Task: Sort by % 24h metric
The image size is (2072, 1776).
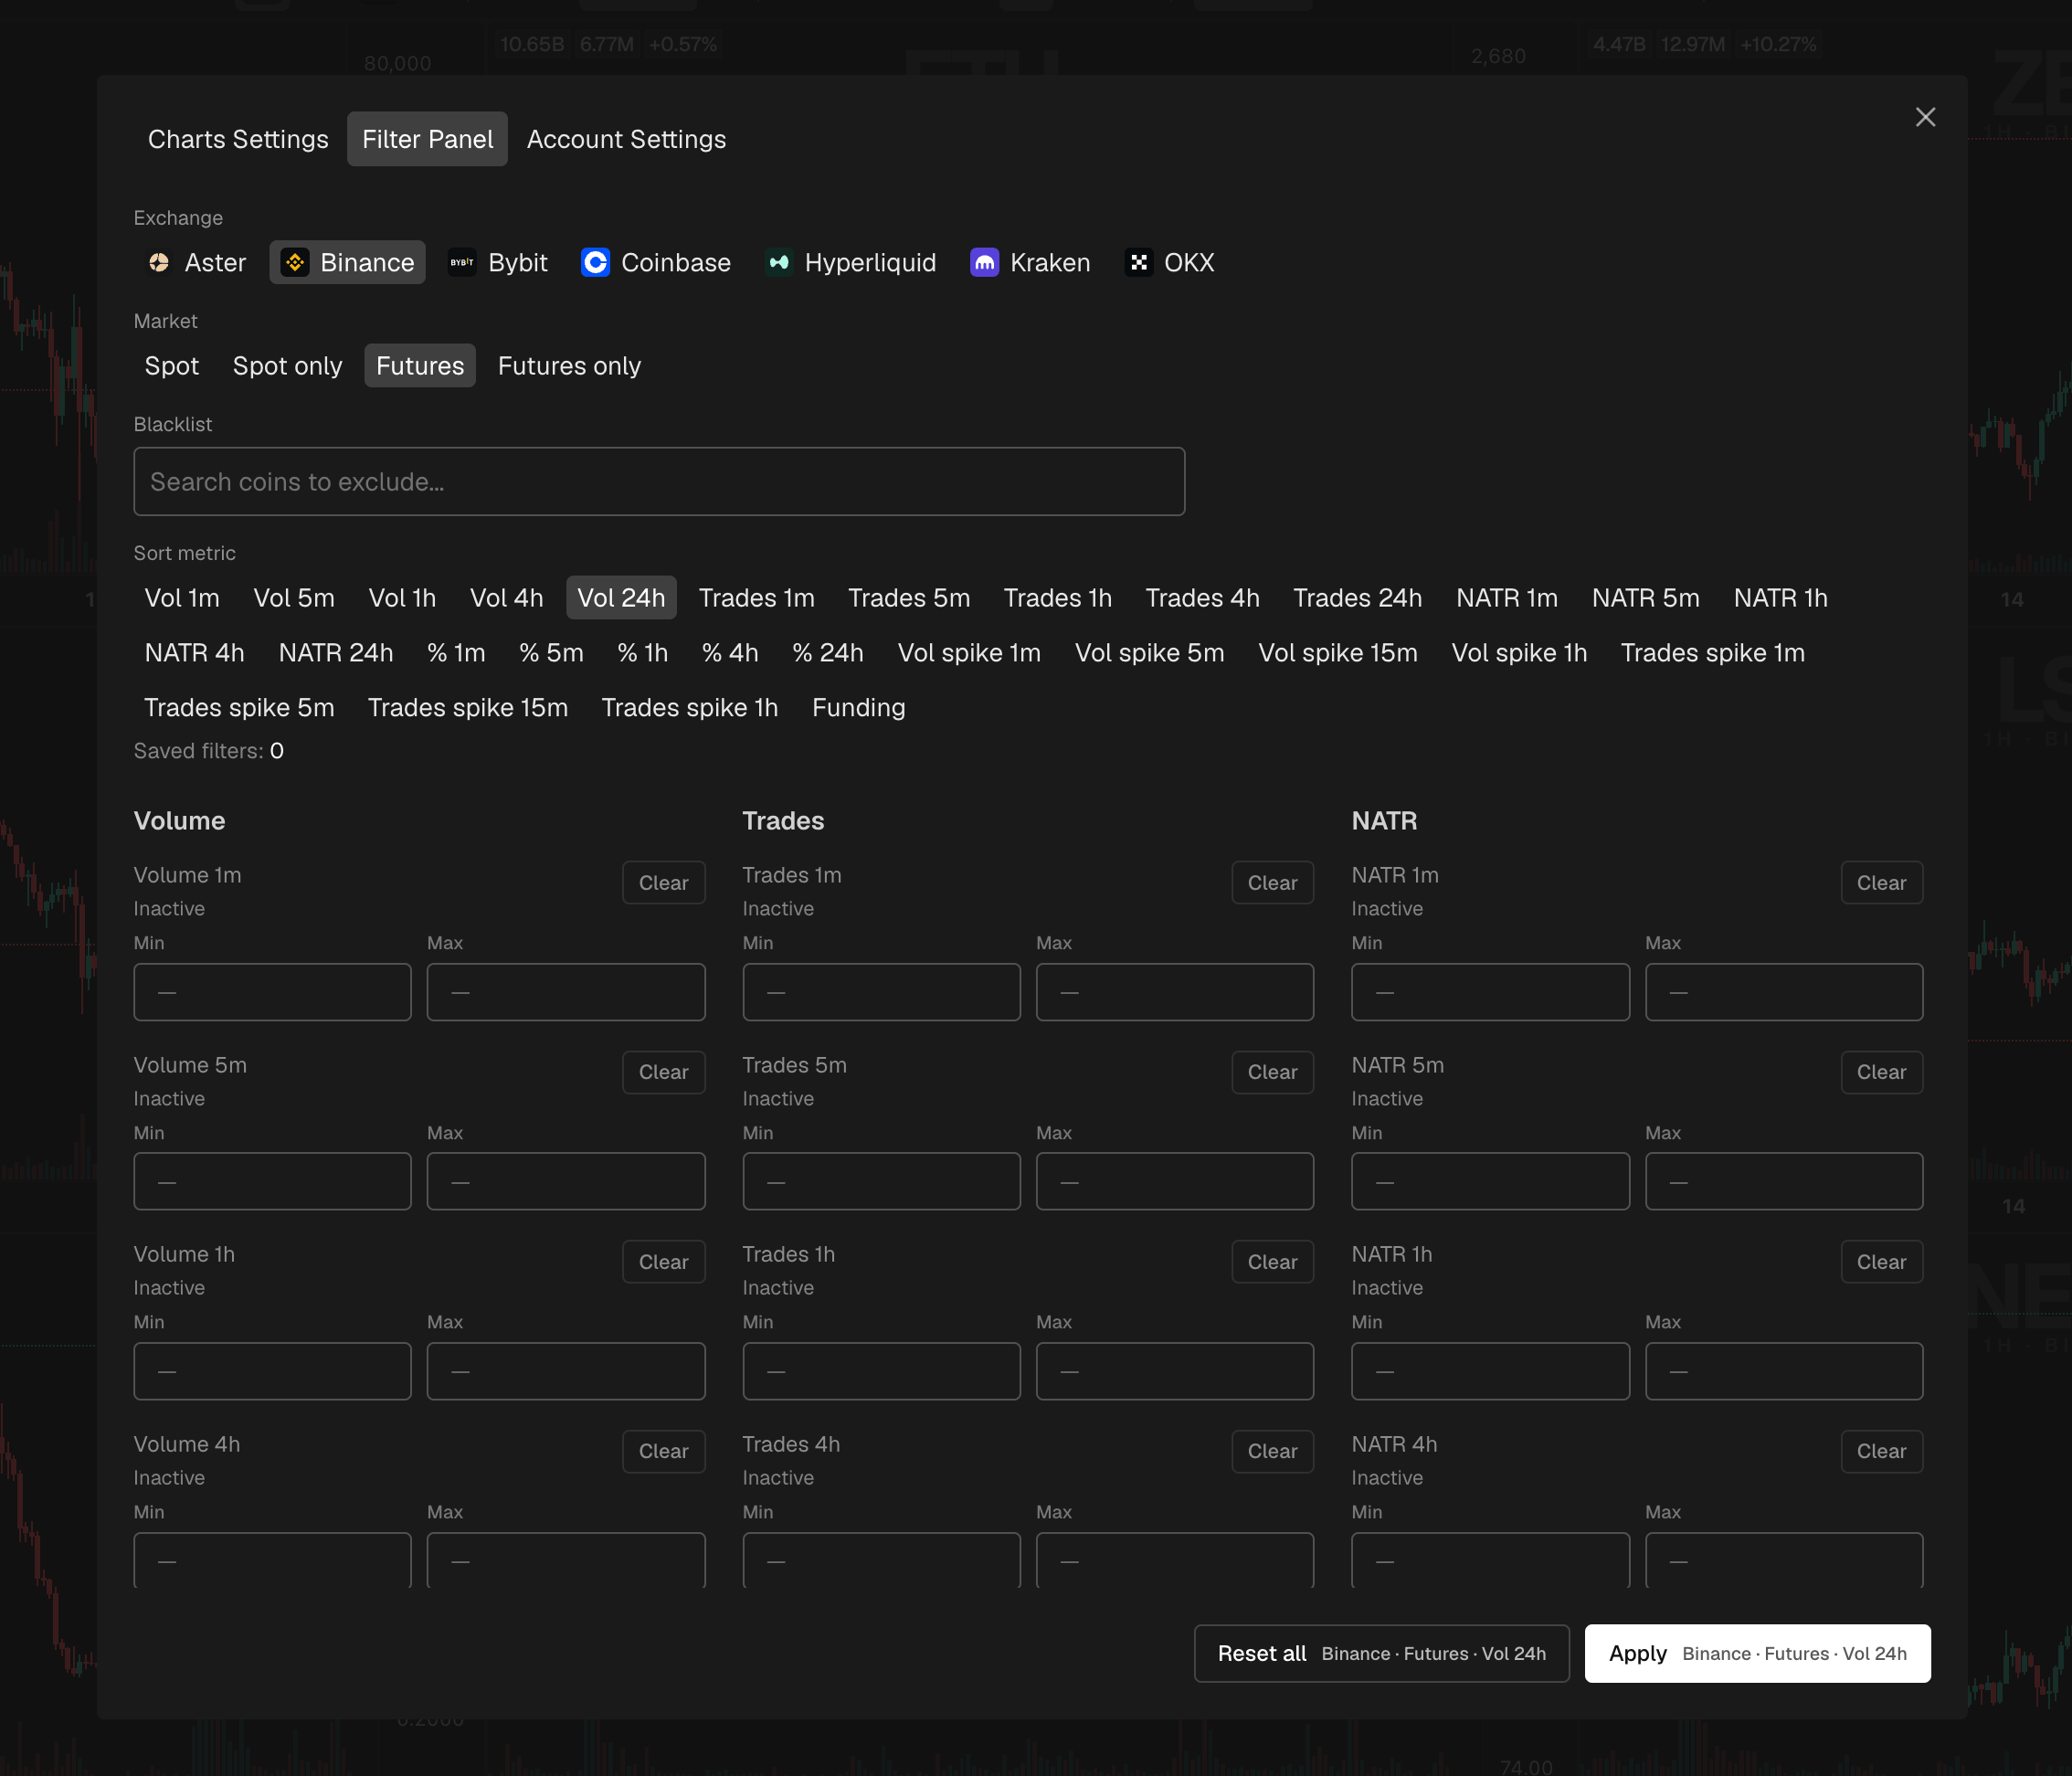Action: (x=828, y=653)
